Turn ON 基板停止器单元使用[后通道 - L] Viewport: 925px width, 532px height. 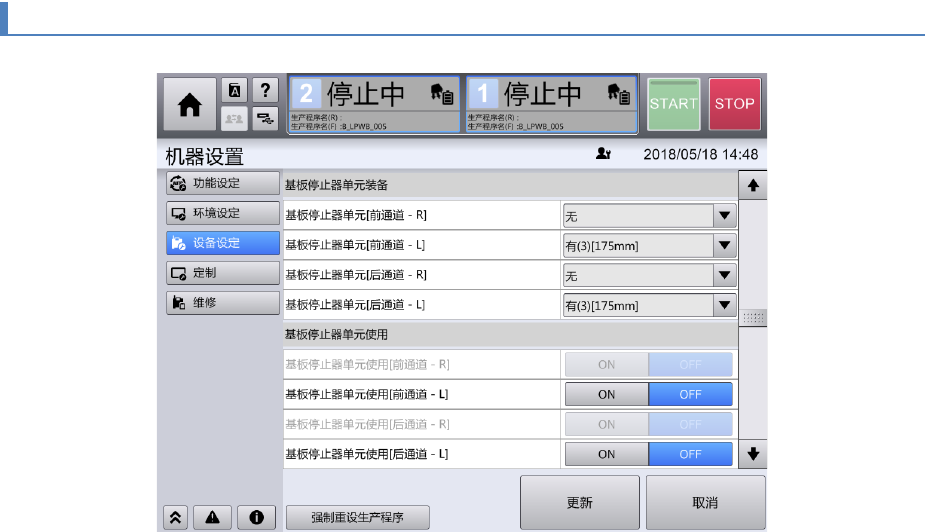(606, 454)
